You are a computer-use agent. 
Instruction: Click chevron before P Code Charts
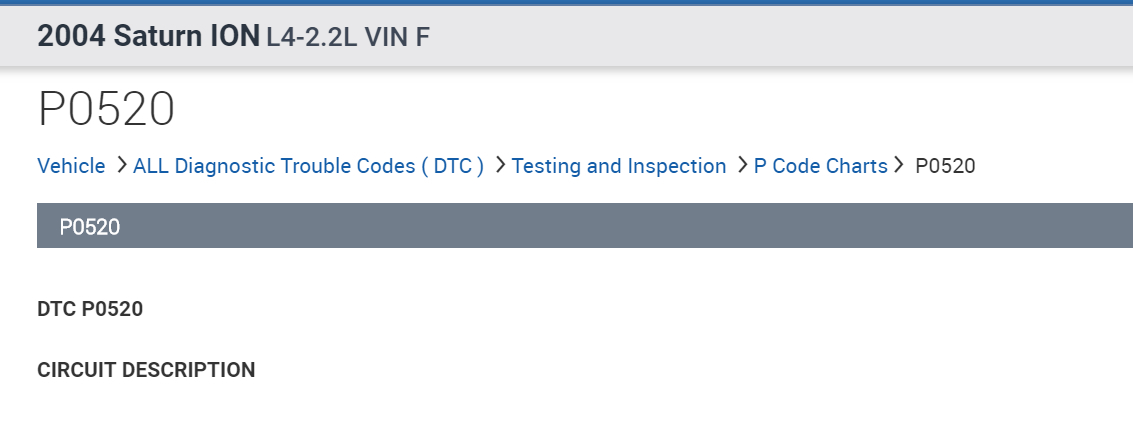tap(741, 165)
